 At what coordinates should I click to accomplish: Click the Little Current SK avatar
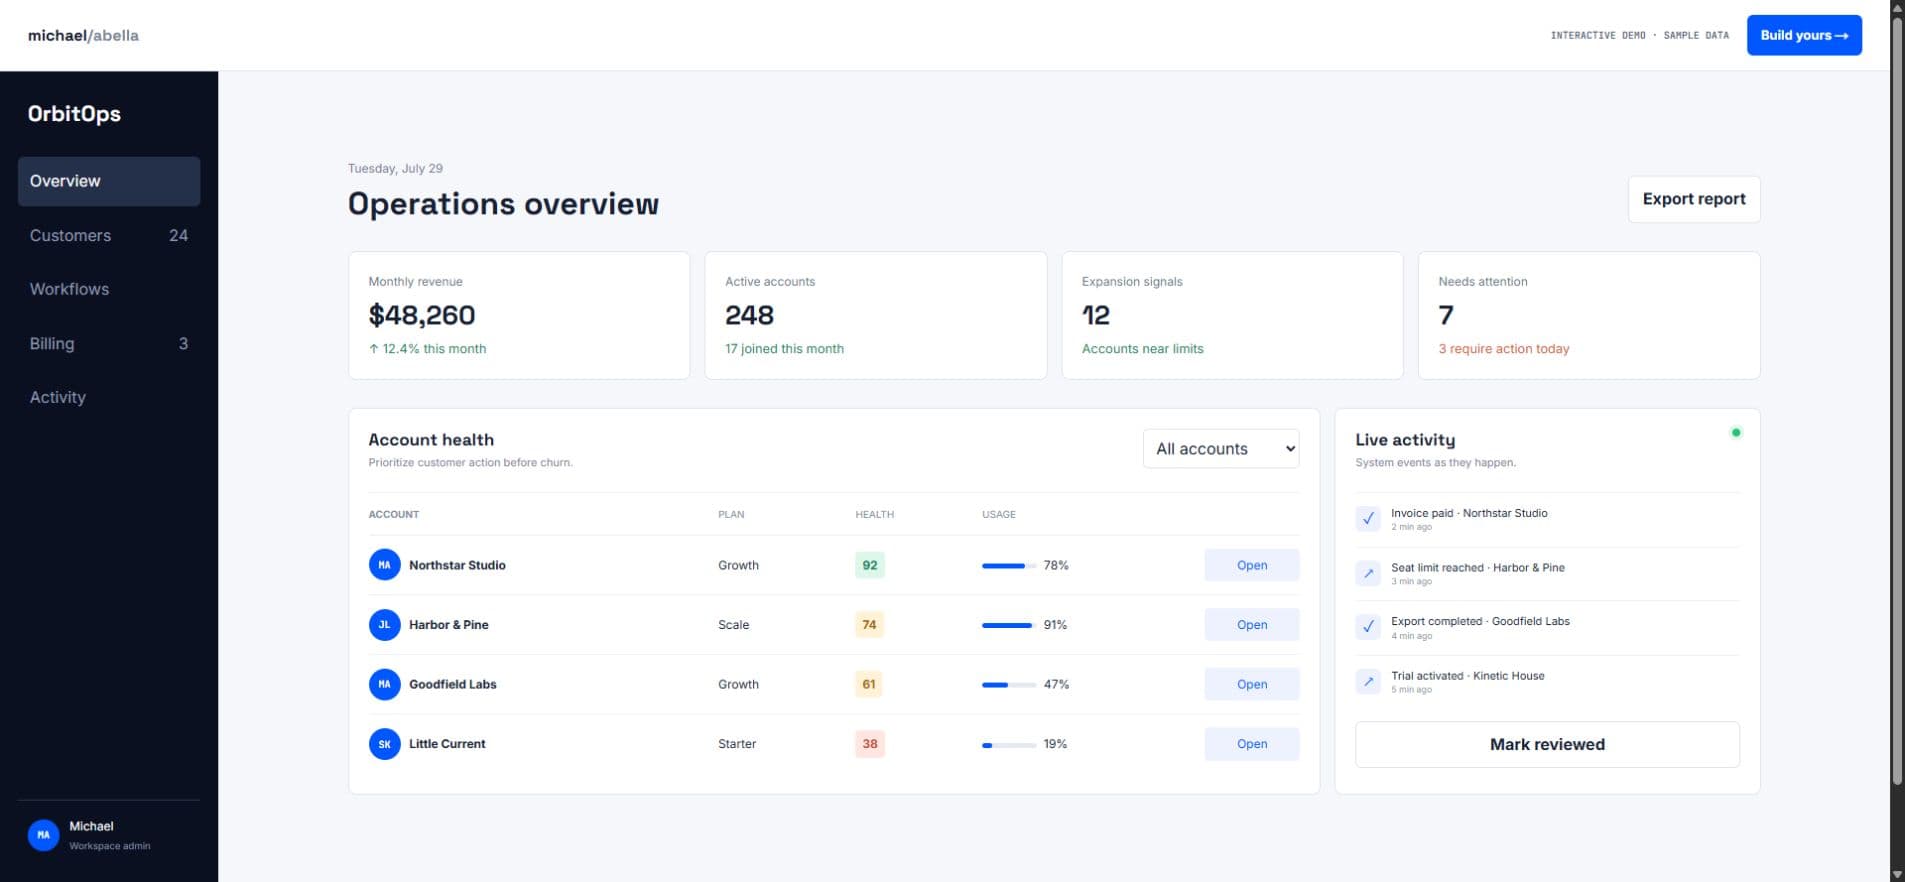point(384,744)
